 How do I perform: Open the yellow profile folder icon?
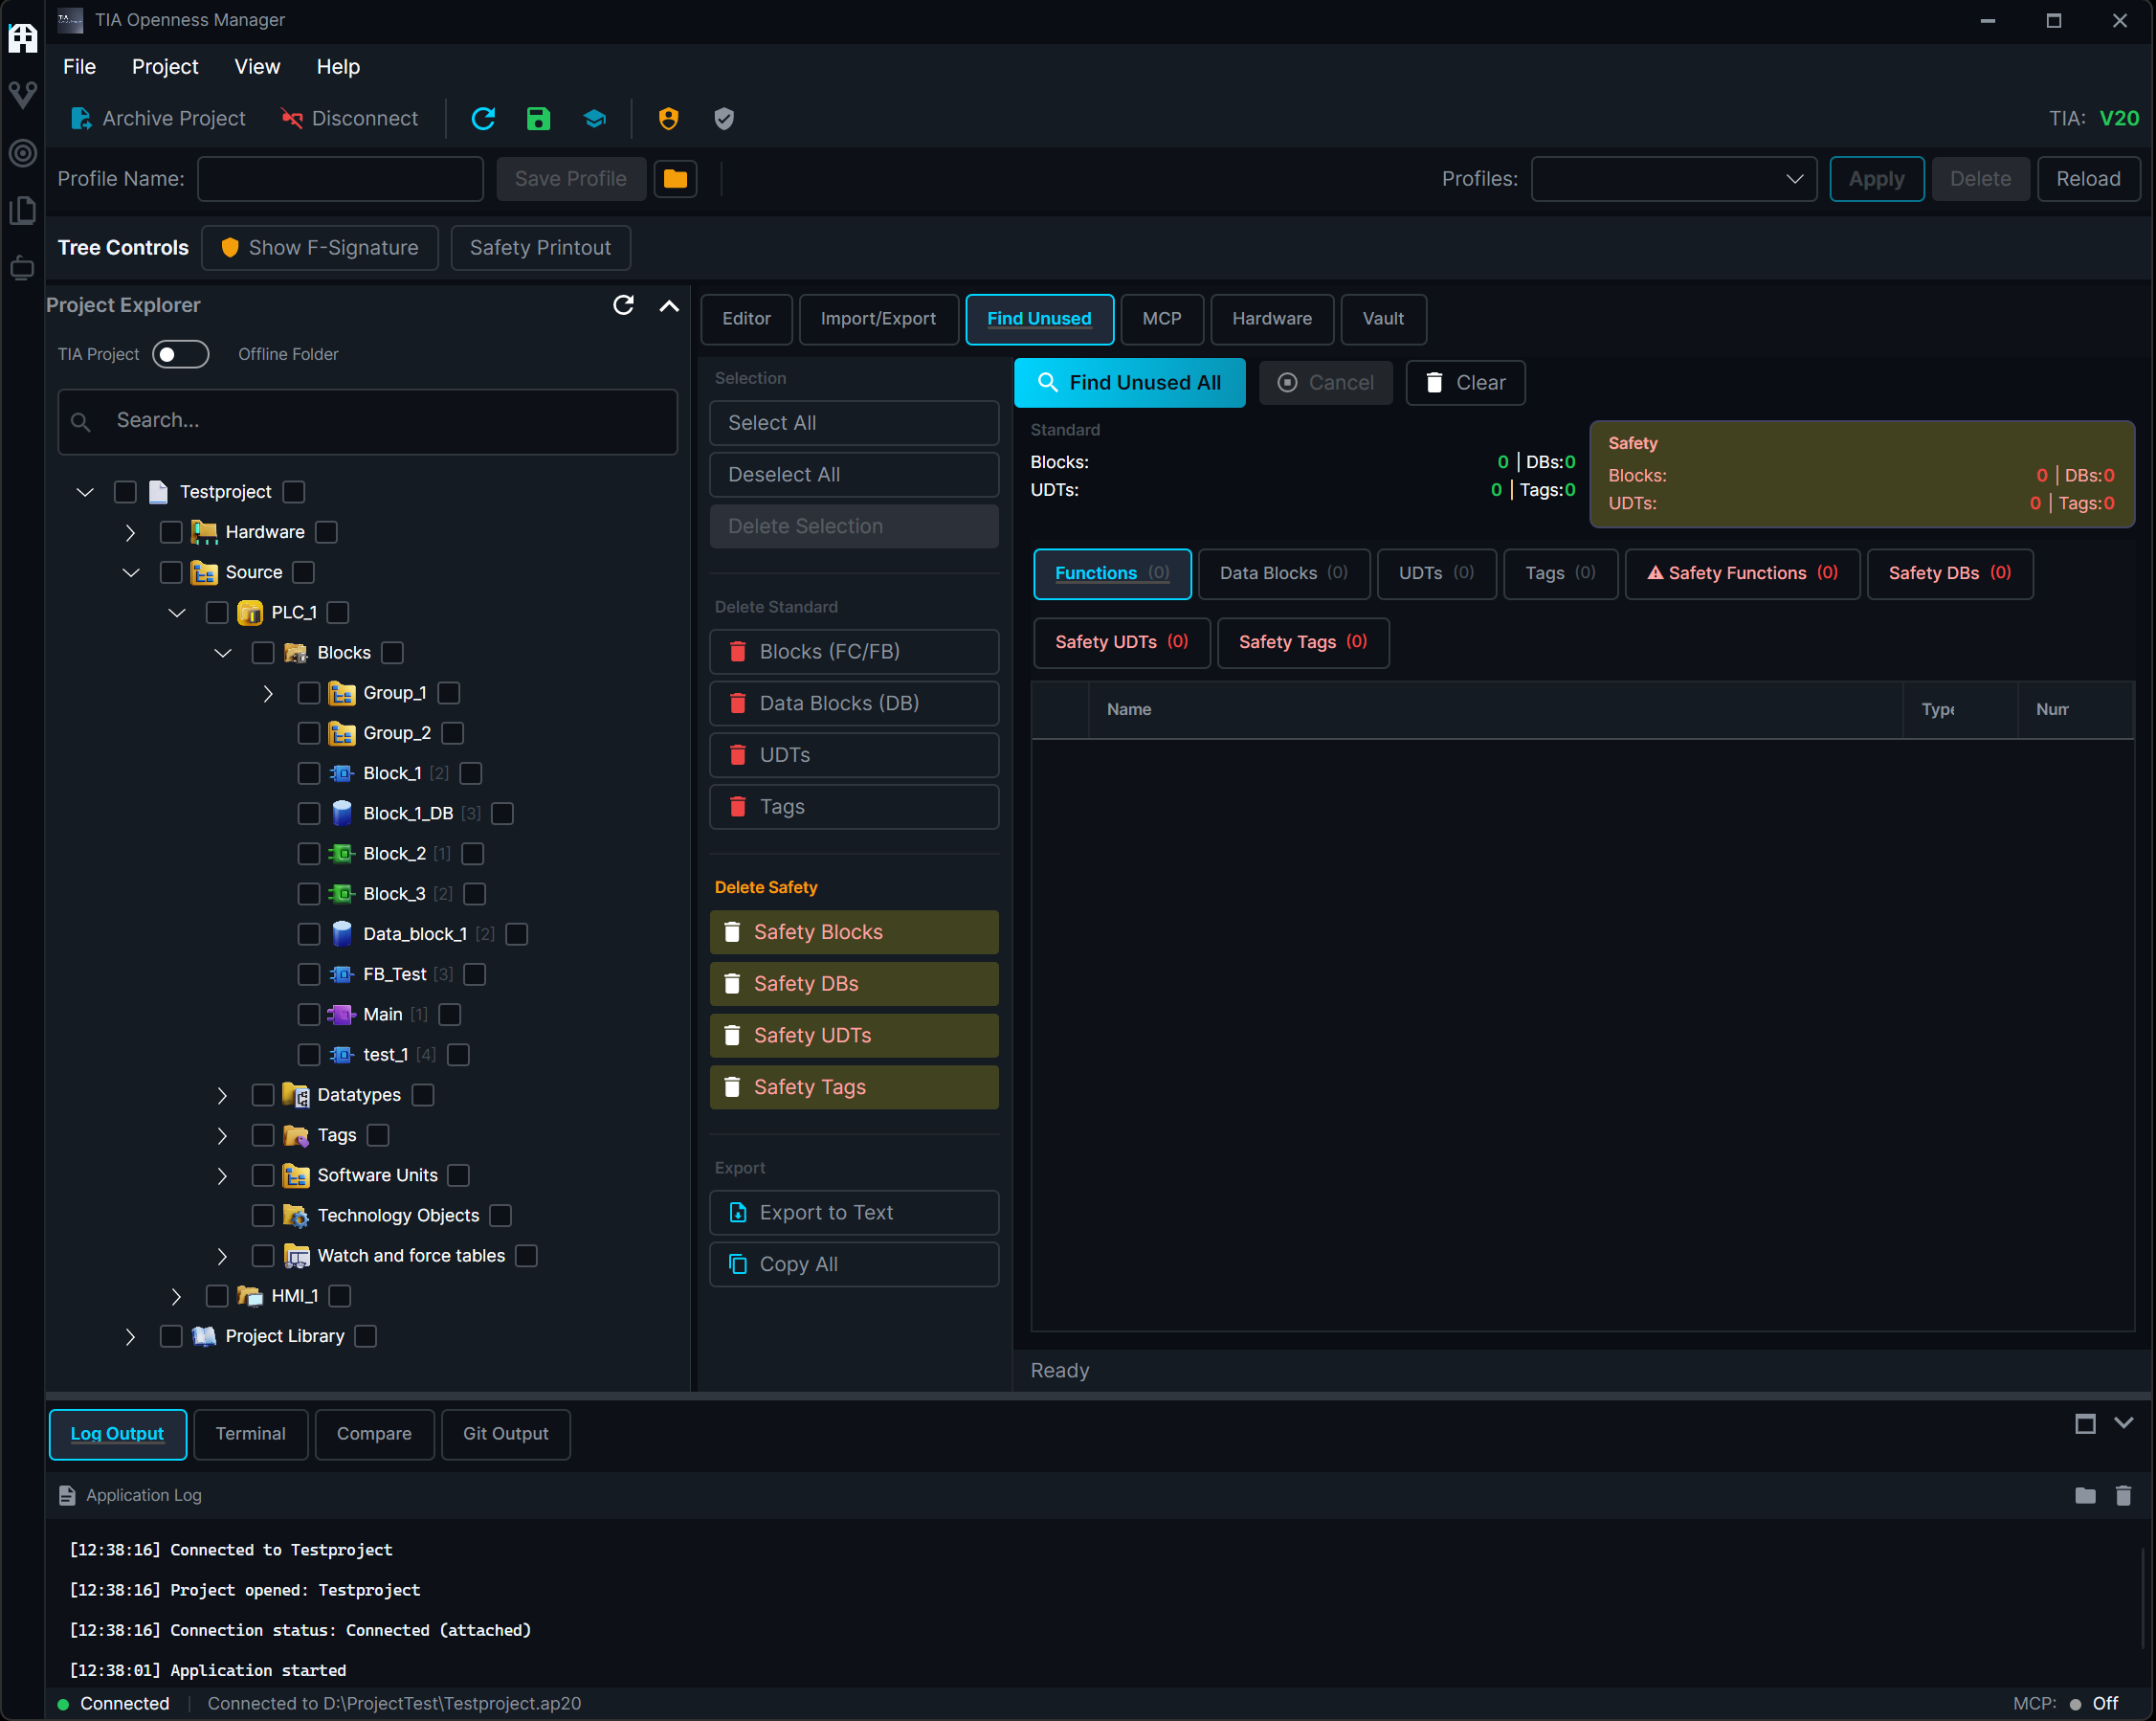(675, 179)
